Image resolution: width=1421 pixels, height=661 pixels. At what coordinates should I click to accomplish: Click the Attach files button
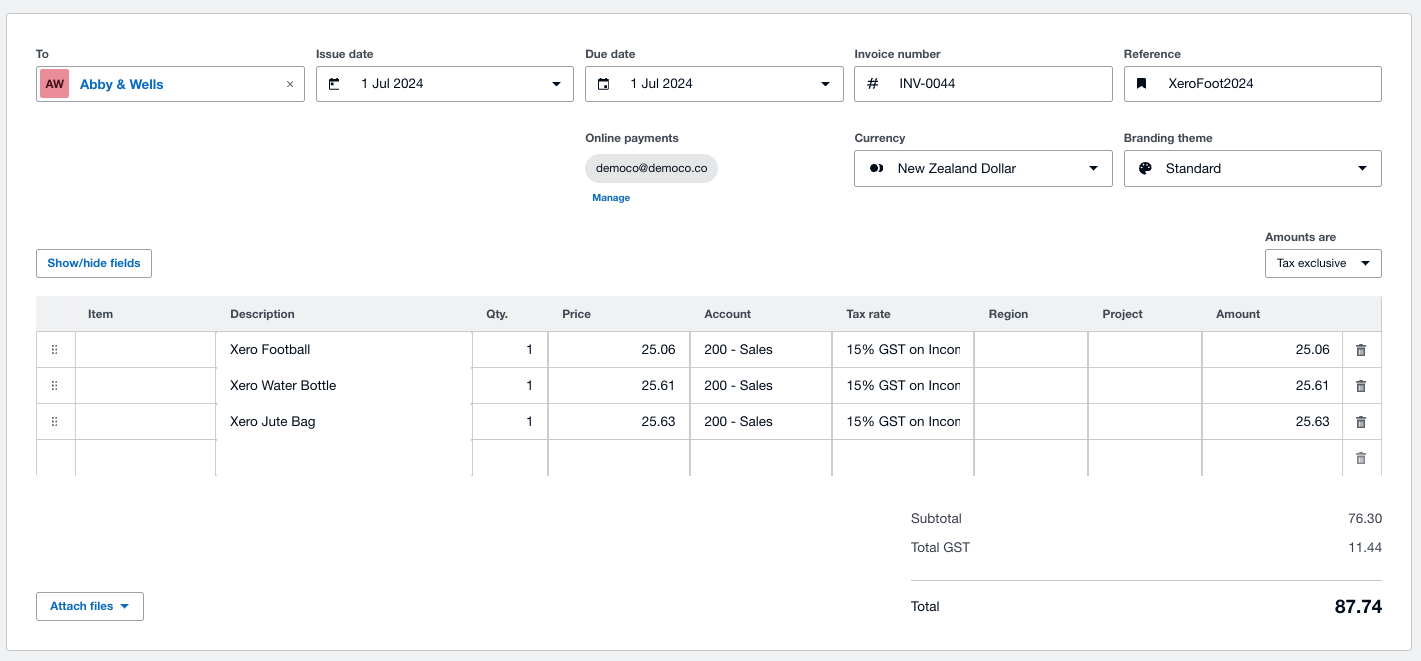click(89, 606)
